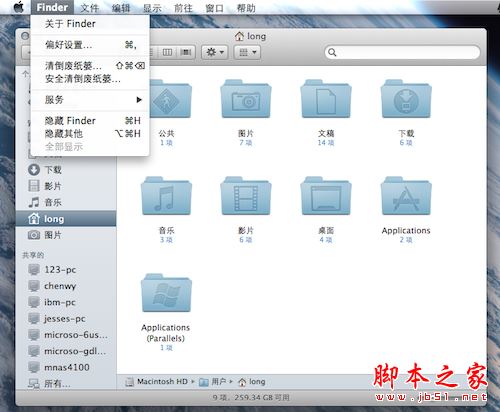500x412 pixels.
Task: Switch to column view
Action: coord(167,52)
